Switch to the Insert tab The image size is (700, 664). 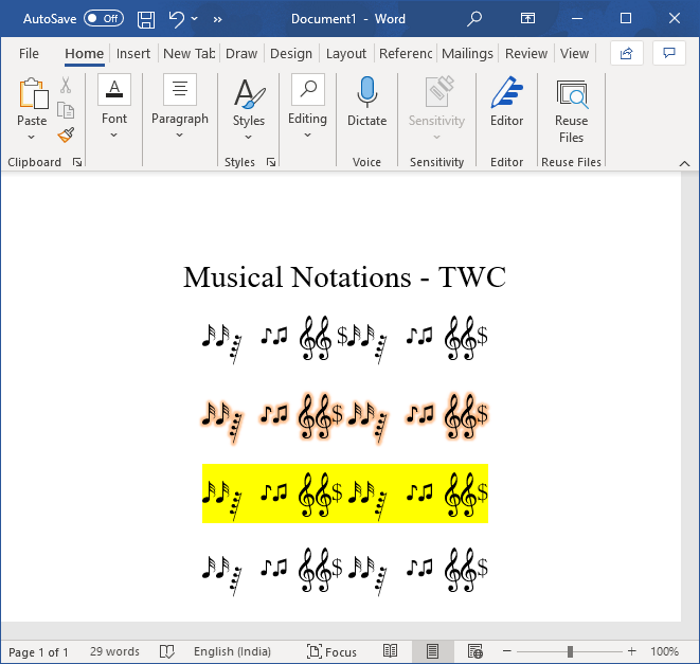(x=133, y=54)
